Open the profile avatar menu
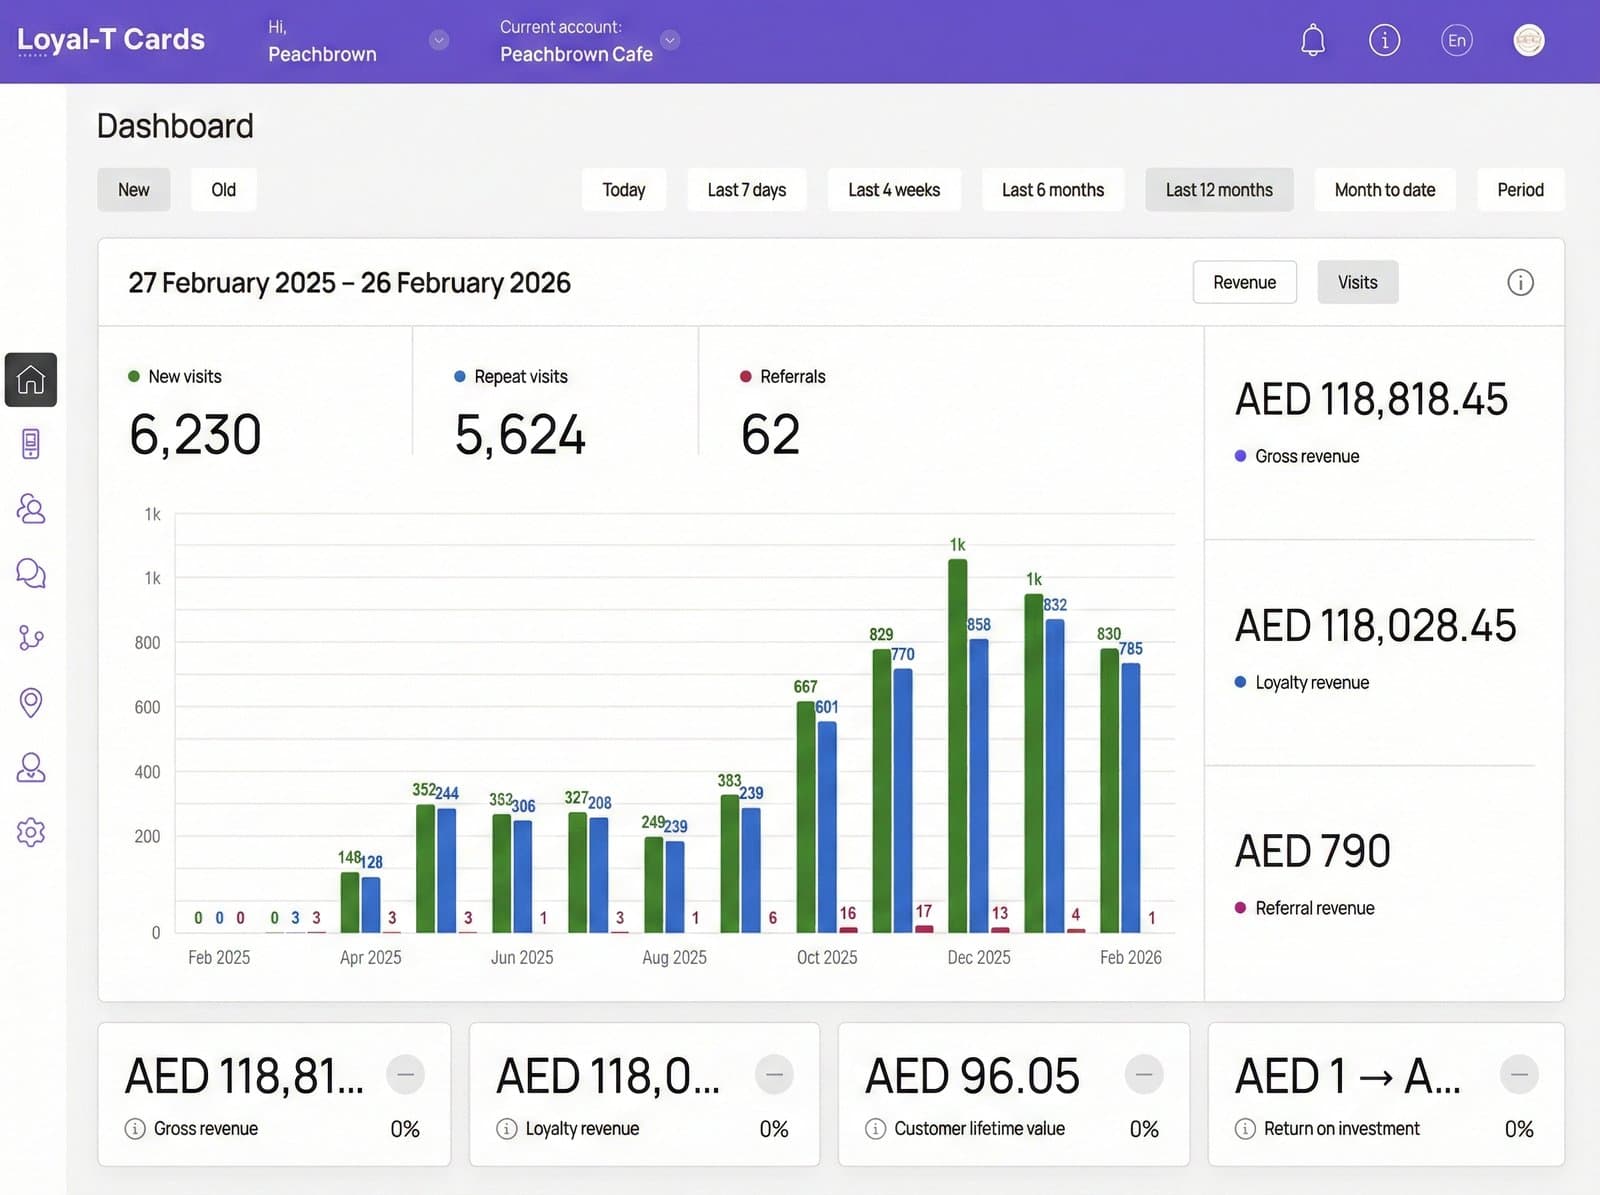Viewport: 1600px width, 1195px height. coord(1529,40)
